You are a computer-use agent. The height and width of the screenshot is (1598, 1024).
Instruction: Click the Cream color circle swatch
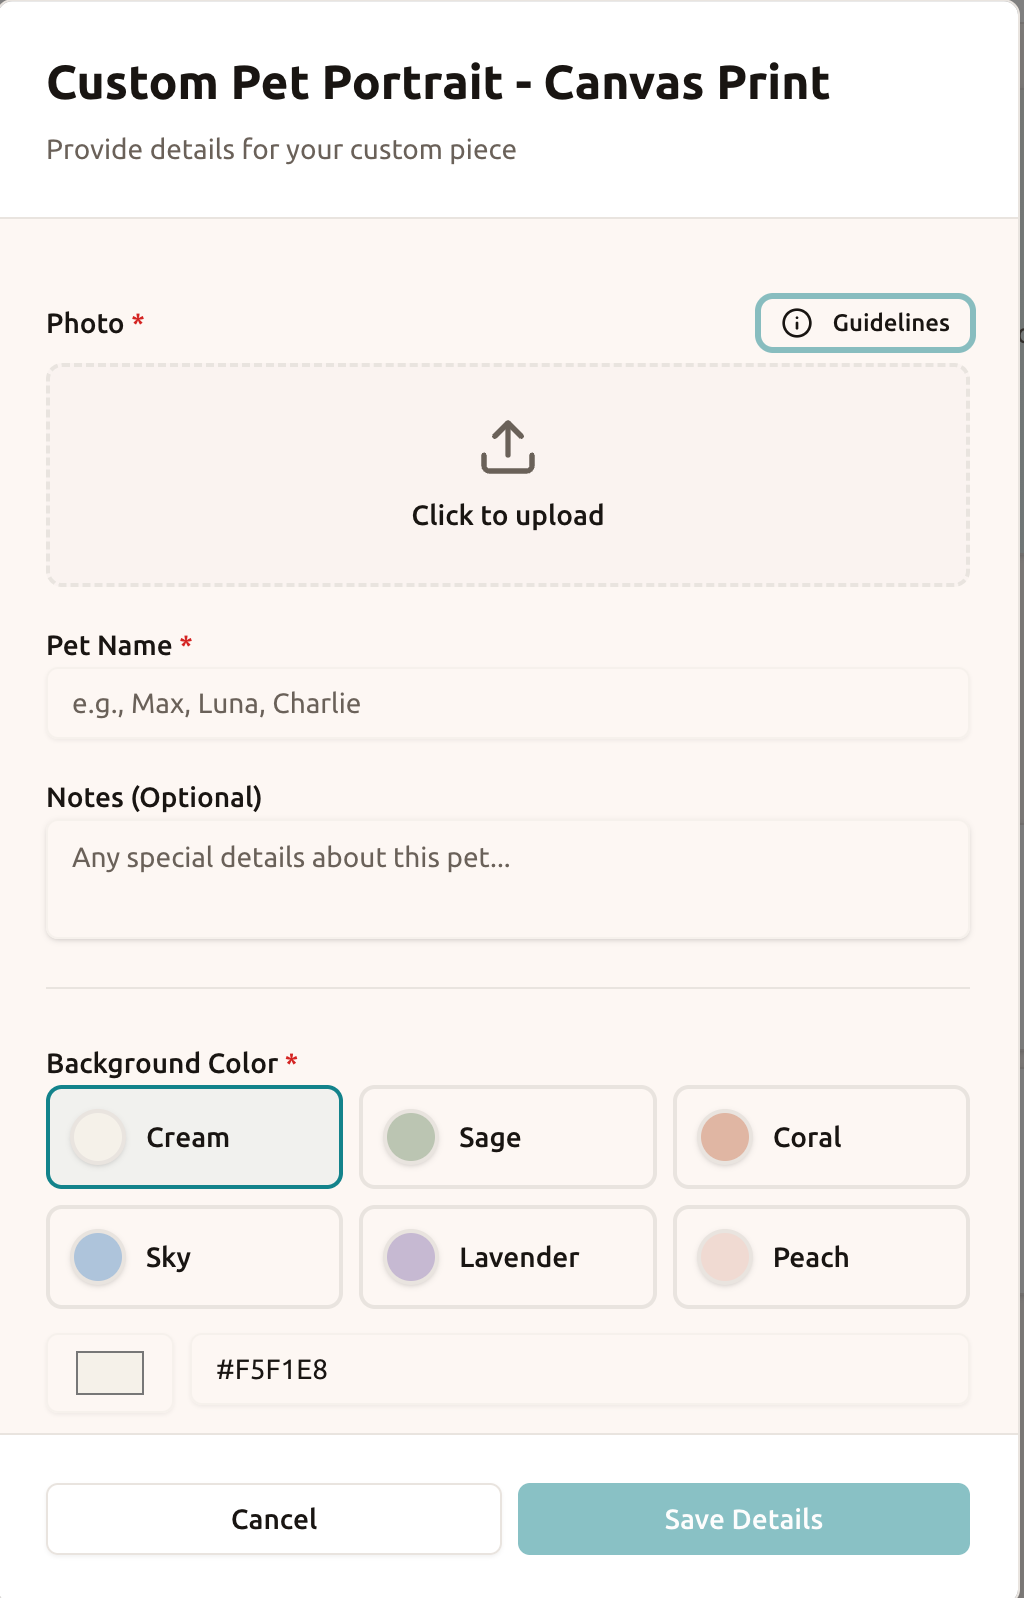(x=97, y=1137)
